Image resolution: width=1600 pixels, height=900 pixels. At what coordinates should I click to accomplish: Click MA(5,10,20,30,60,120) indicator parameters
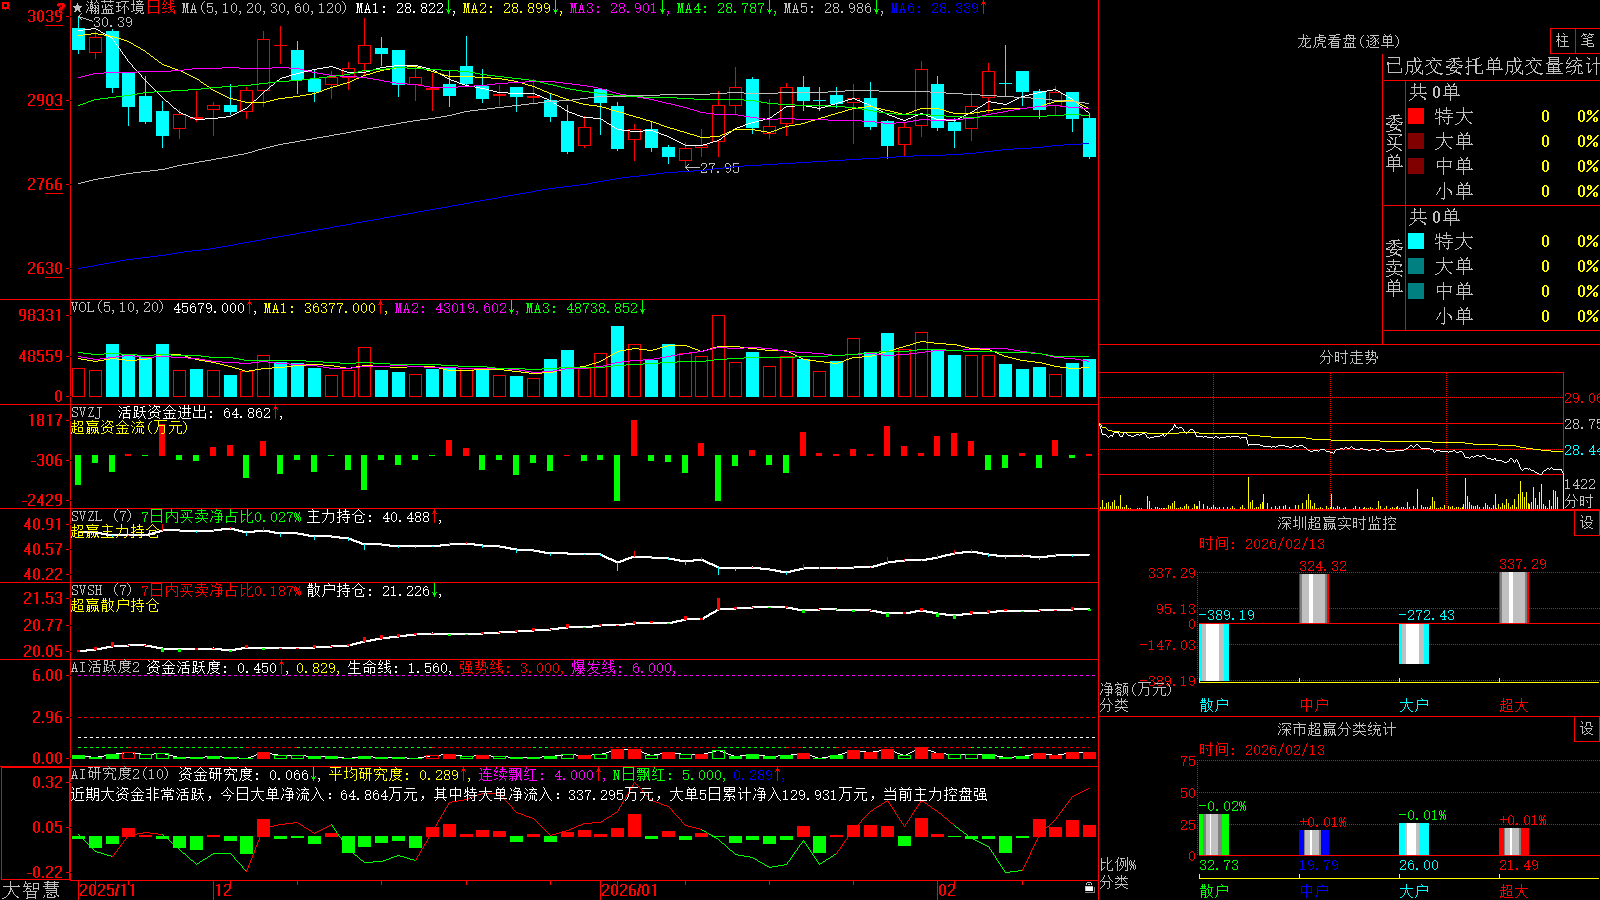pos(264,8)
